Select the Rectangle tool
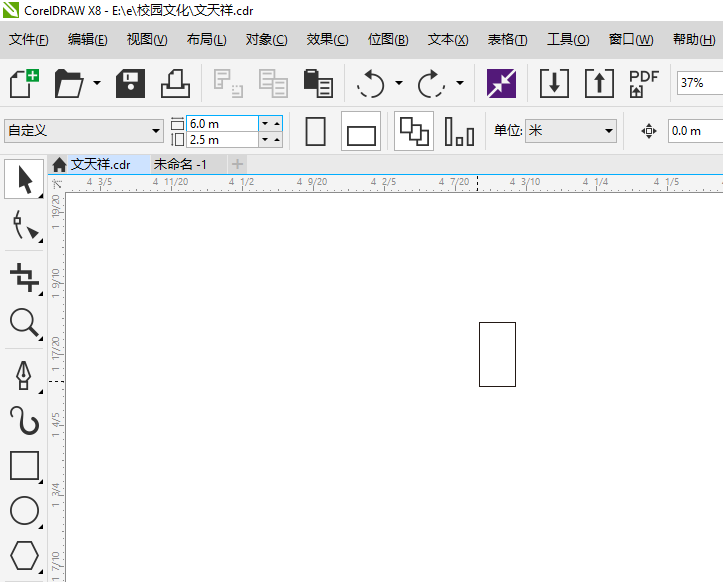Screen dimensions: 723x582 24,466
